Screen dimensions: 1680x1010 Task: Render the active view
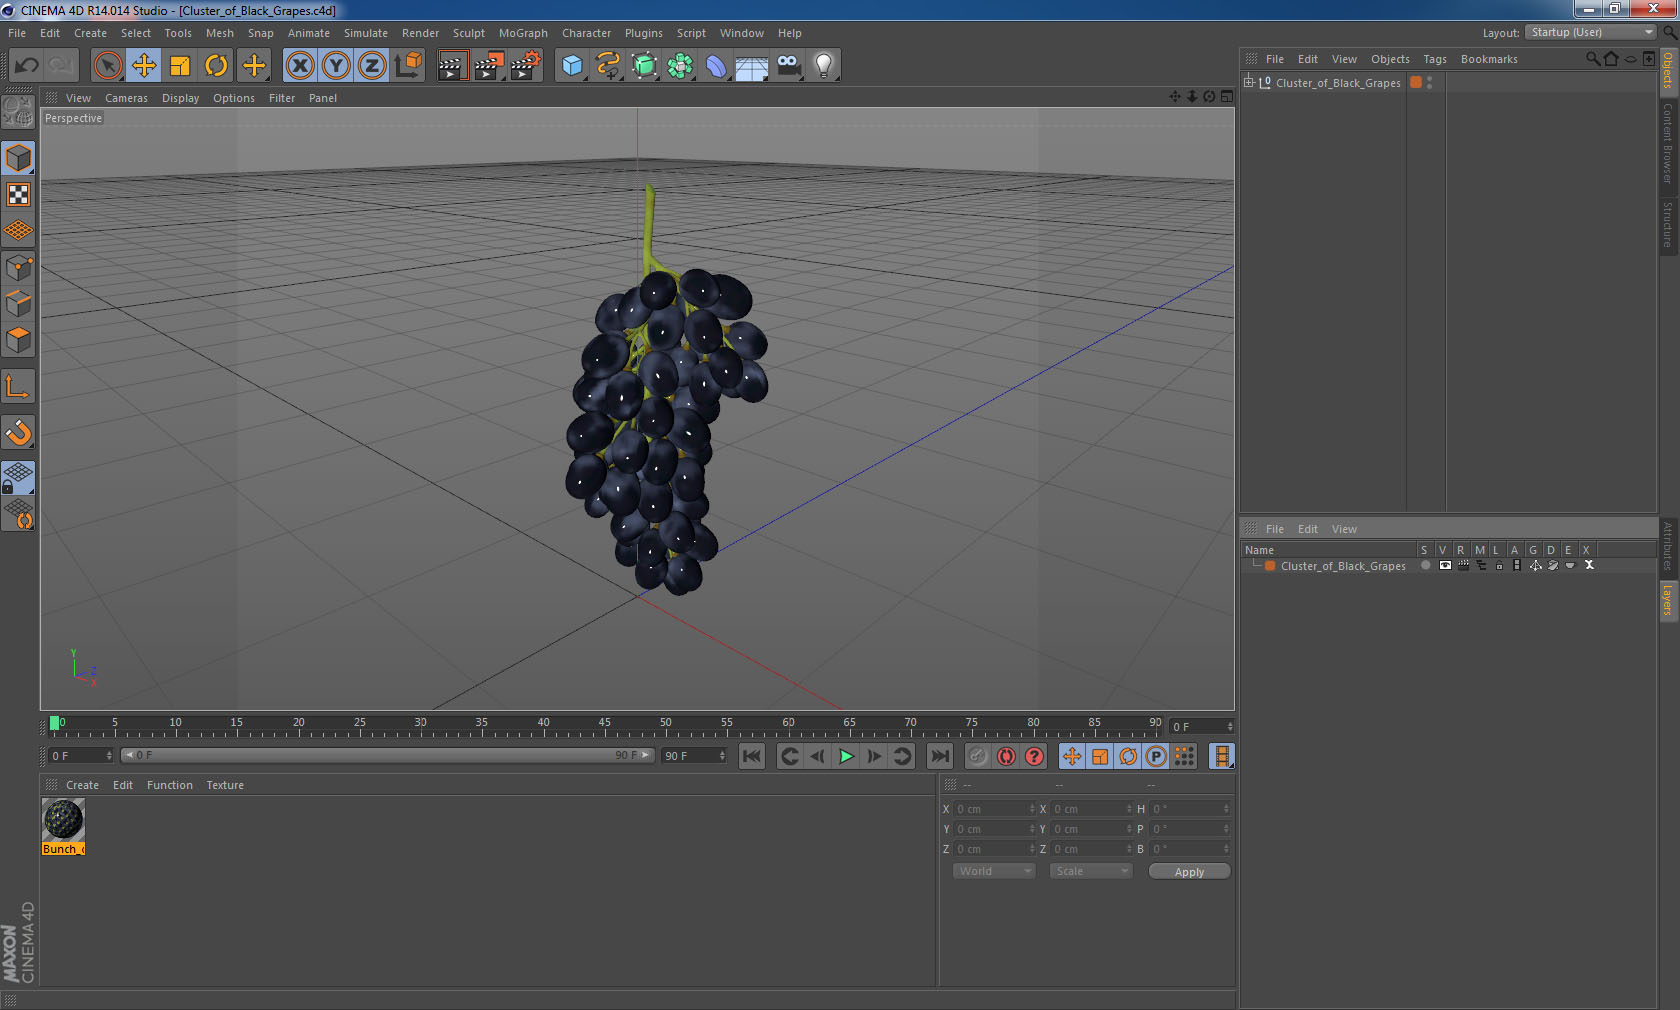coord(452,66)
